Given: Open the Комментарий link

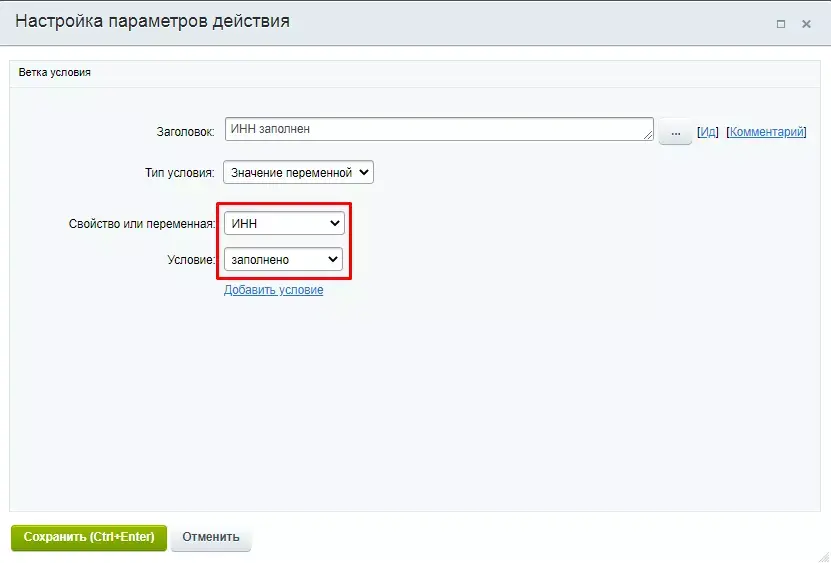Looking at the screenshot, I should [x=766, y=131].
